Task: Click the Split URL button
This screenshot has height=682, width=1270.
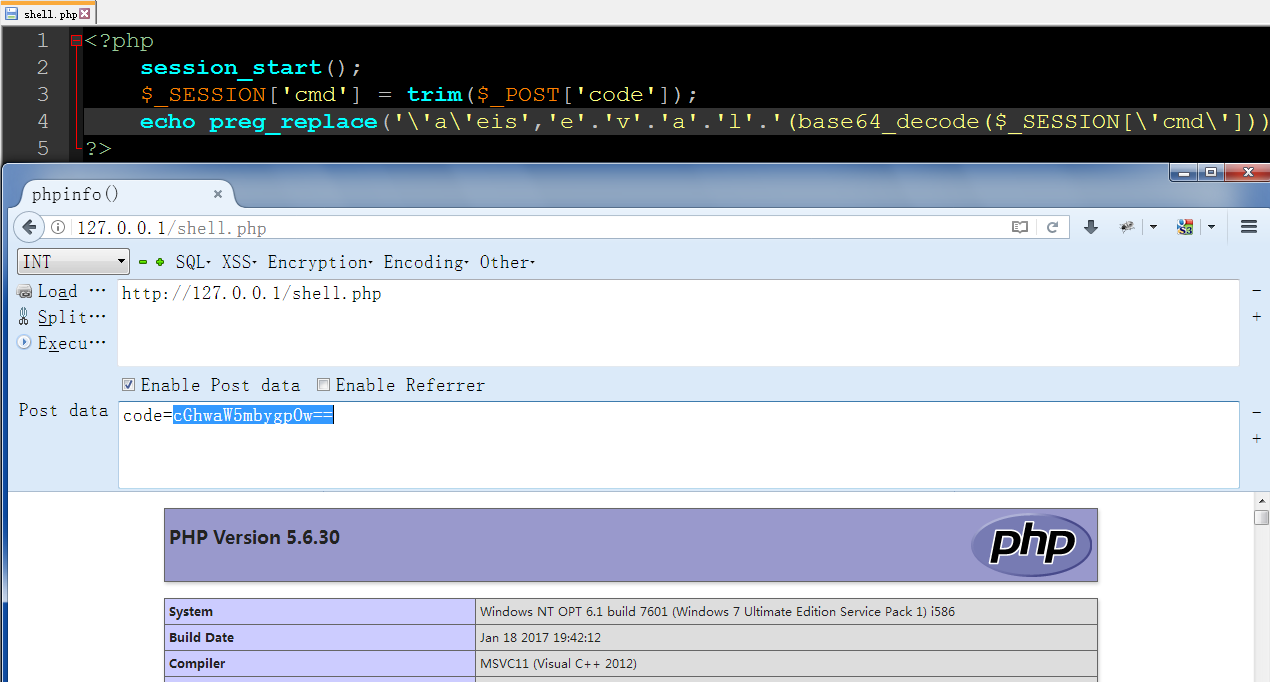Action: (62, 317)
